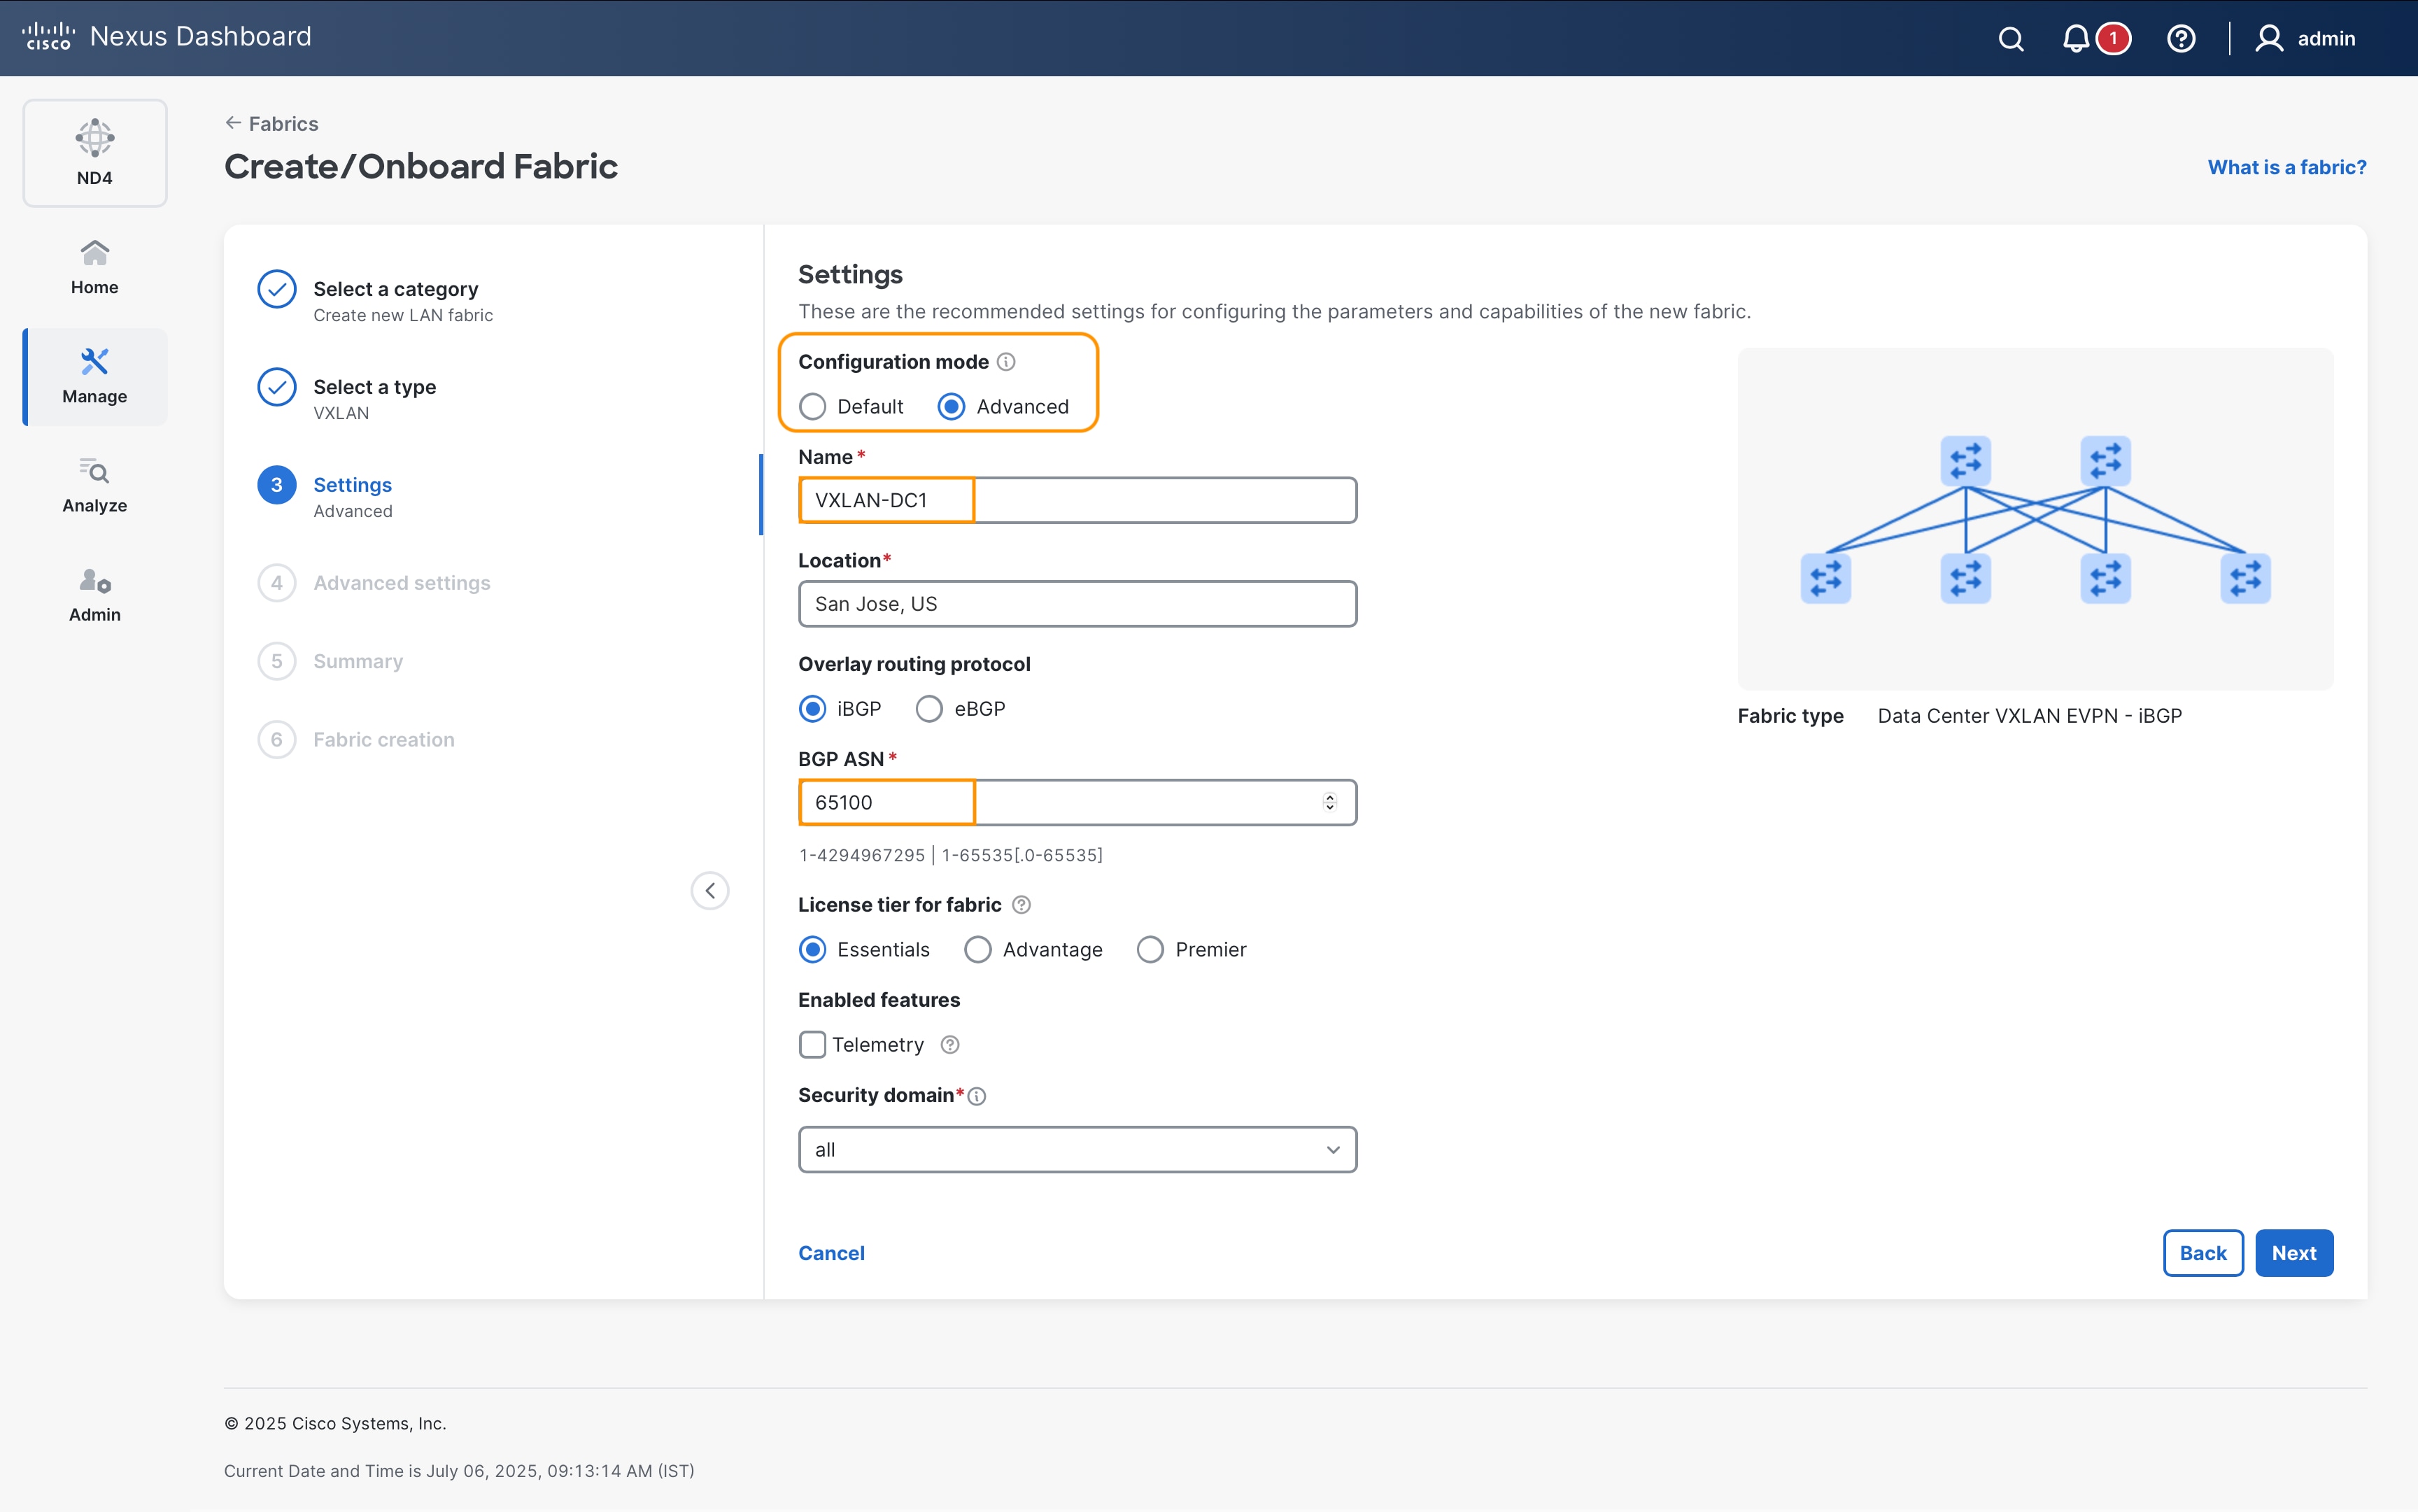The image size is (2418, 1512).
Task: Click the Cancel link
Action: [x=831, y=1253]
